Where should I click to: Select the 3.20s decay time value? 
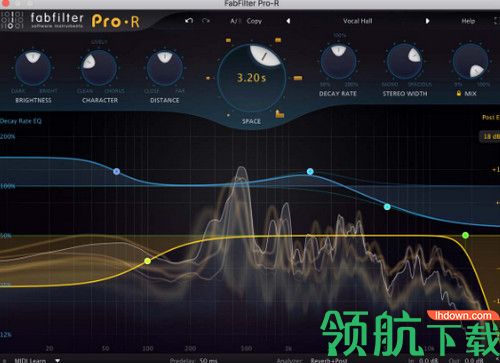(x=251, y=78)
